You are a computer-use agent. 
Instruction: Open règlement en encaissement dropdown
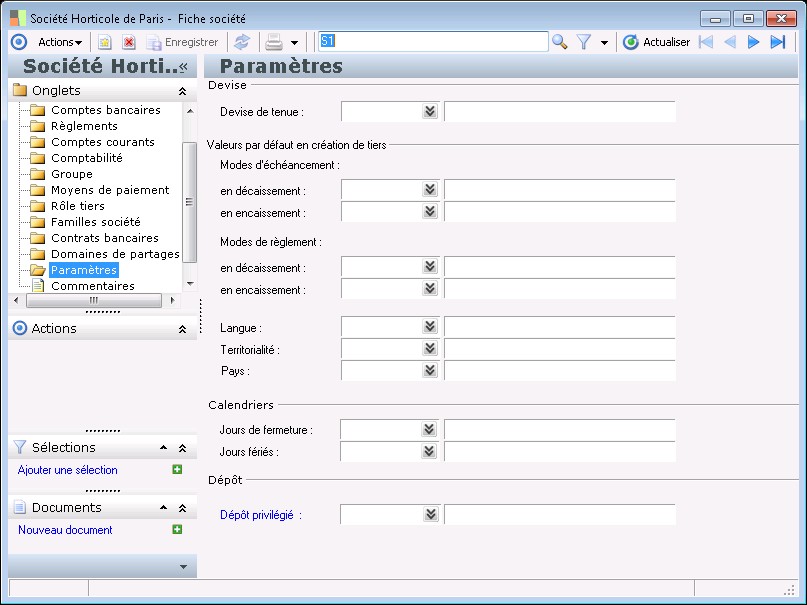430,289
